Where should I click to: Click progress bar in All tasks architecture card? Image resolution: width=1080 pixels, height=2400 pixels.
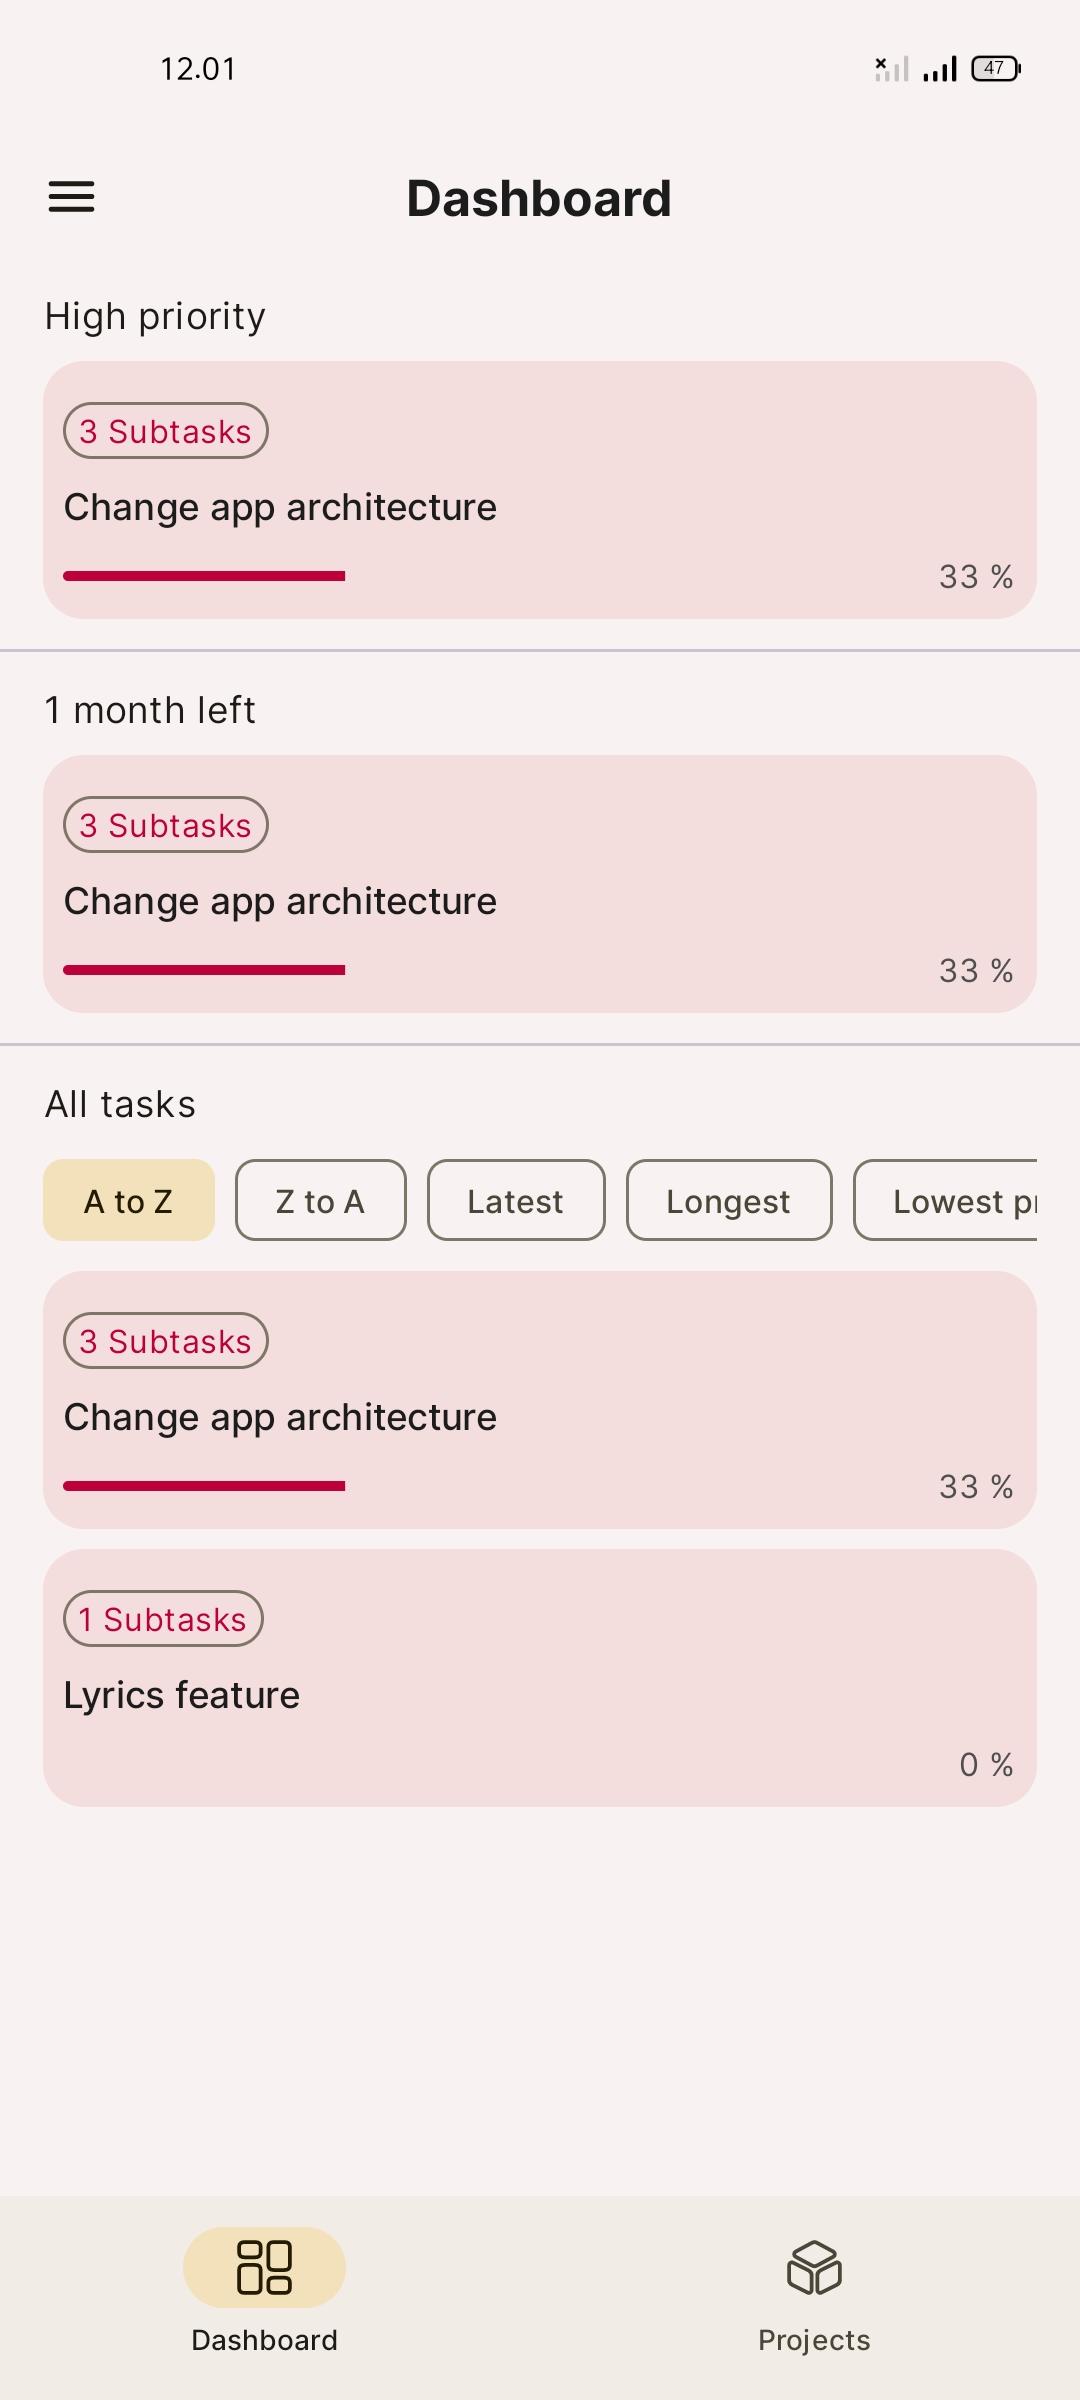(x=204, y=1486)
